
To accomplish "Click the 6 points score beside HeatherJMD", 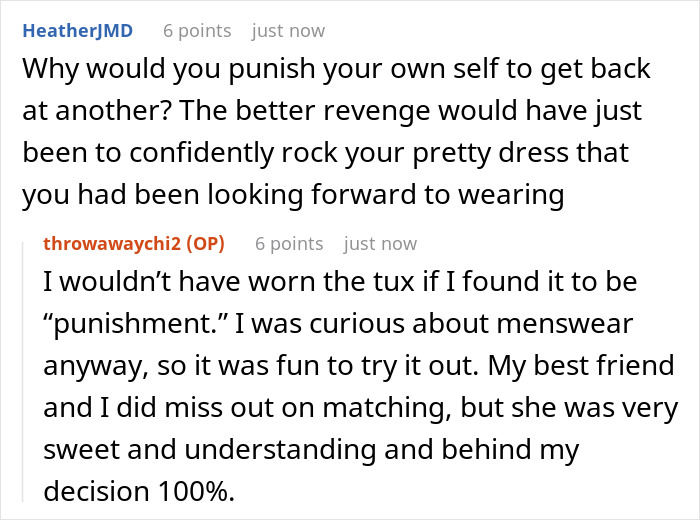I will (197, 31).
